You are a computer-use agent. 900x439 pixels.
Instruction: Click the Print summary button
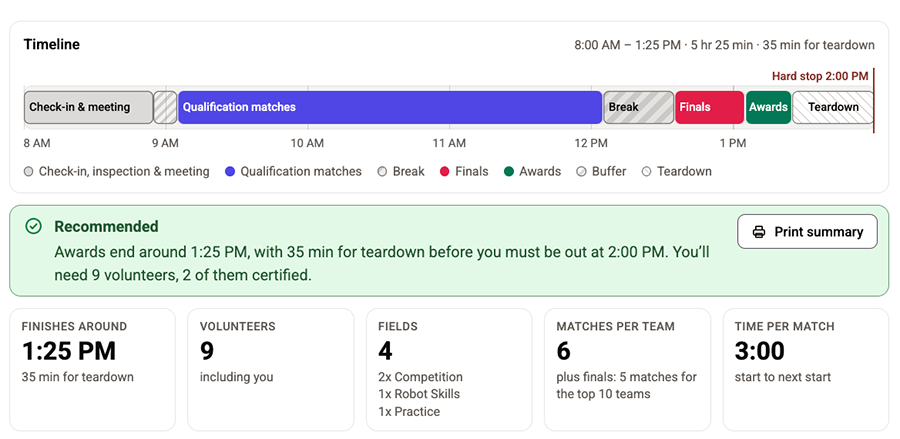(807, 231)
